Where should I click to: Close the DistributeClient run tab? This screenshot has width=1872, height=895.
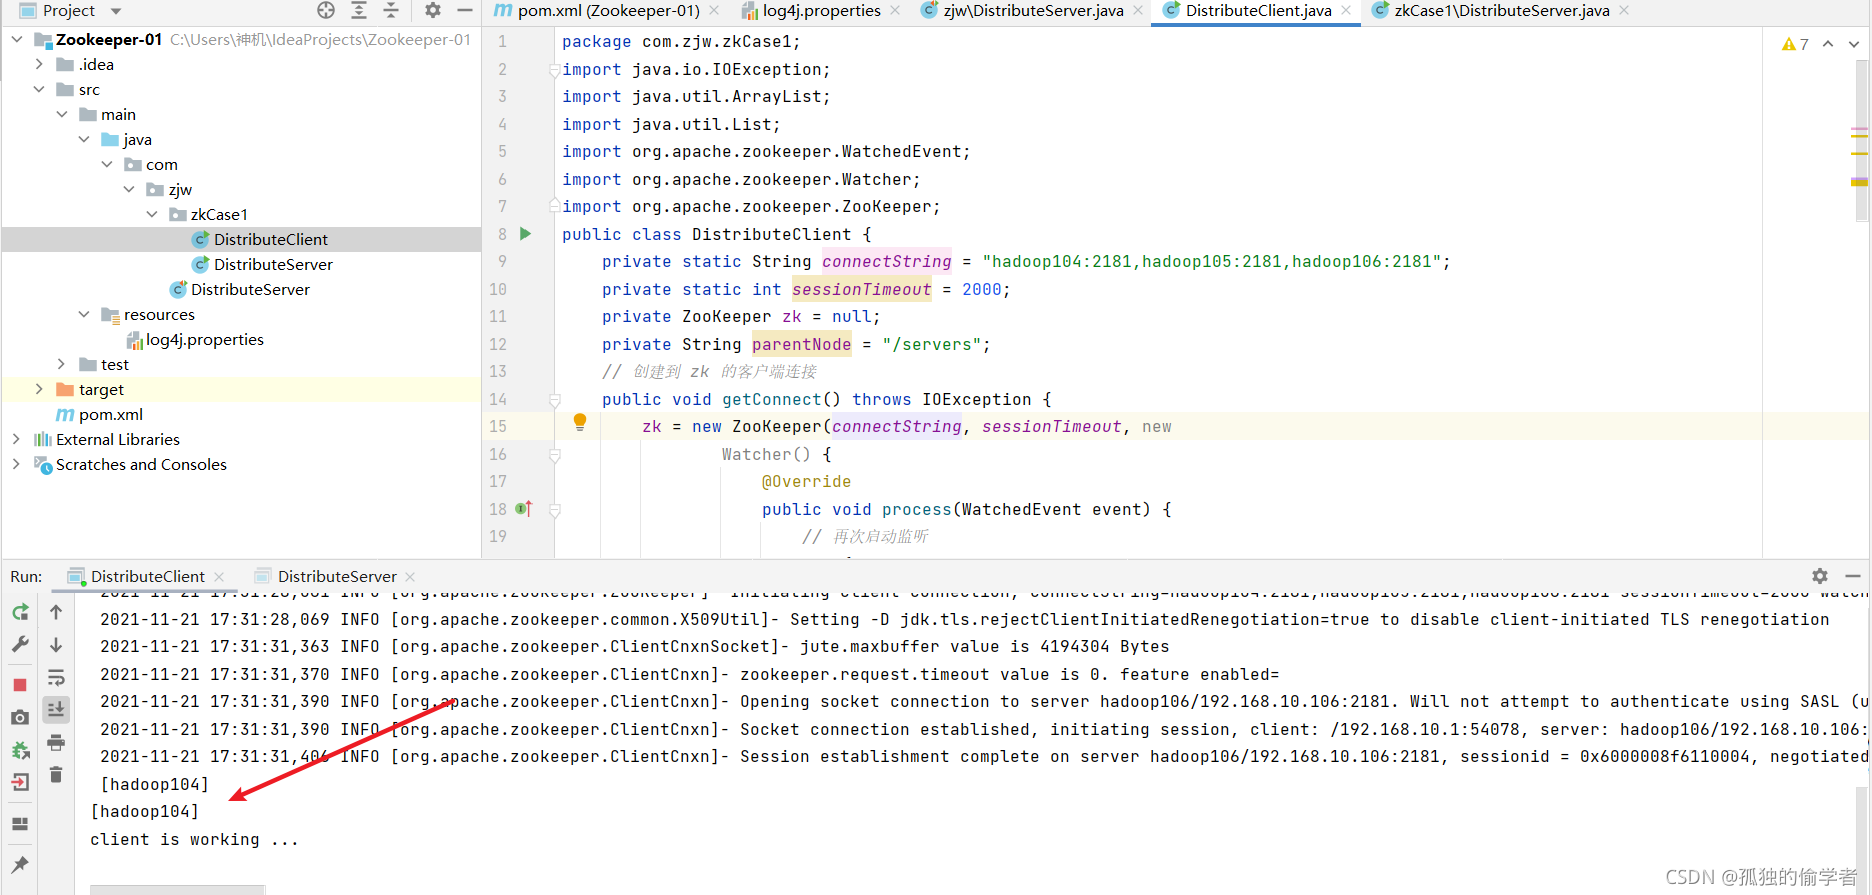coord(219,577)
